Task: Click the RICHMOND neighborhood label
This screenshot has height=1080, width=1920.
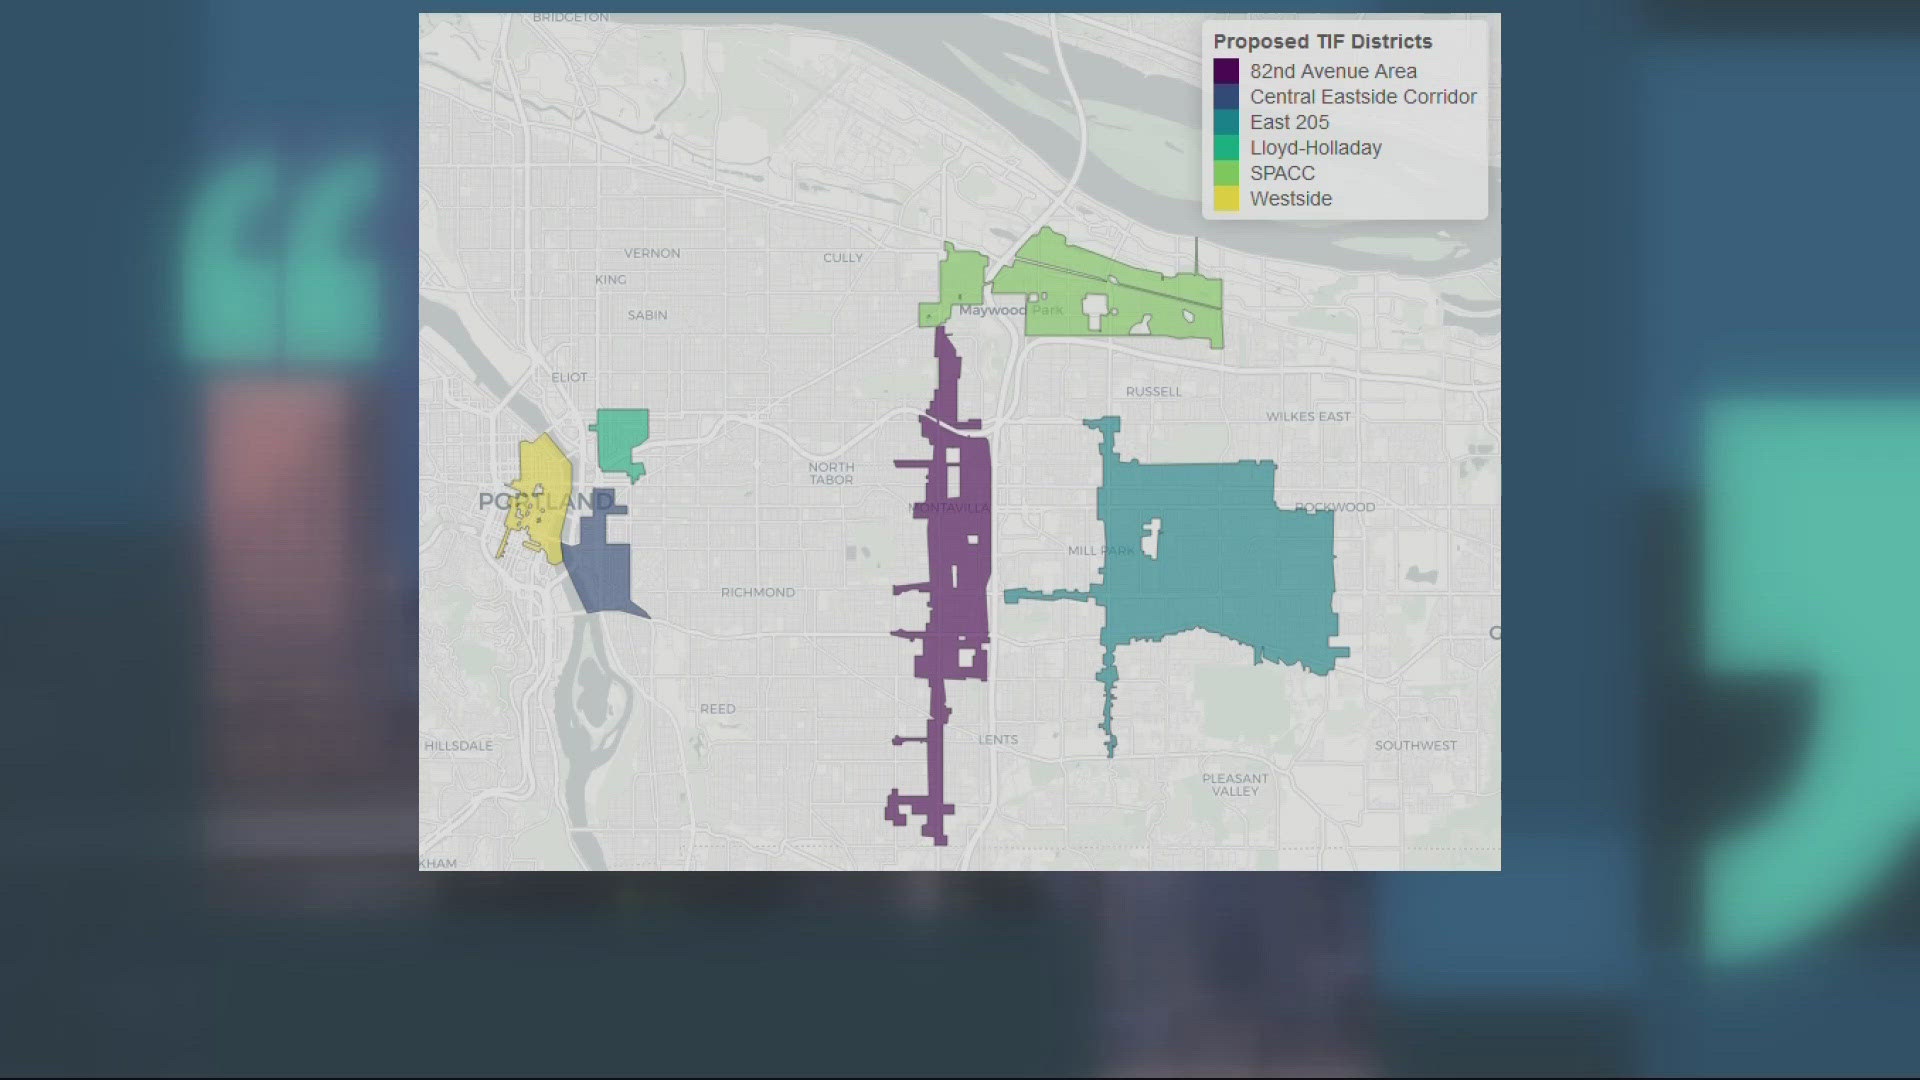Action: pos(758,593)
